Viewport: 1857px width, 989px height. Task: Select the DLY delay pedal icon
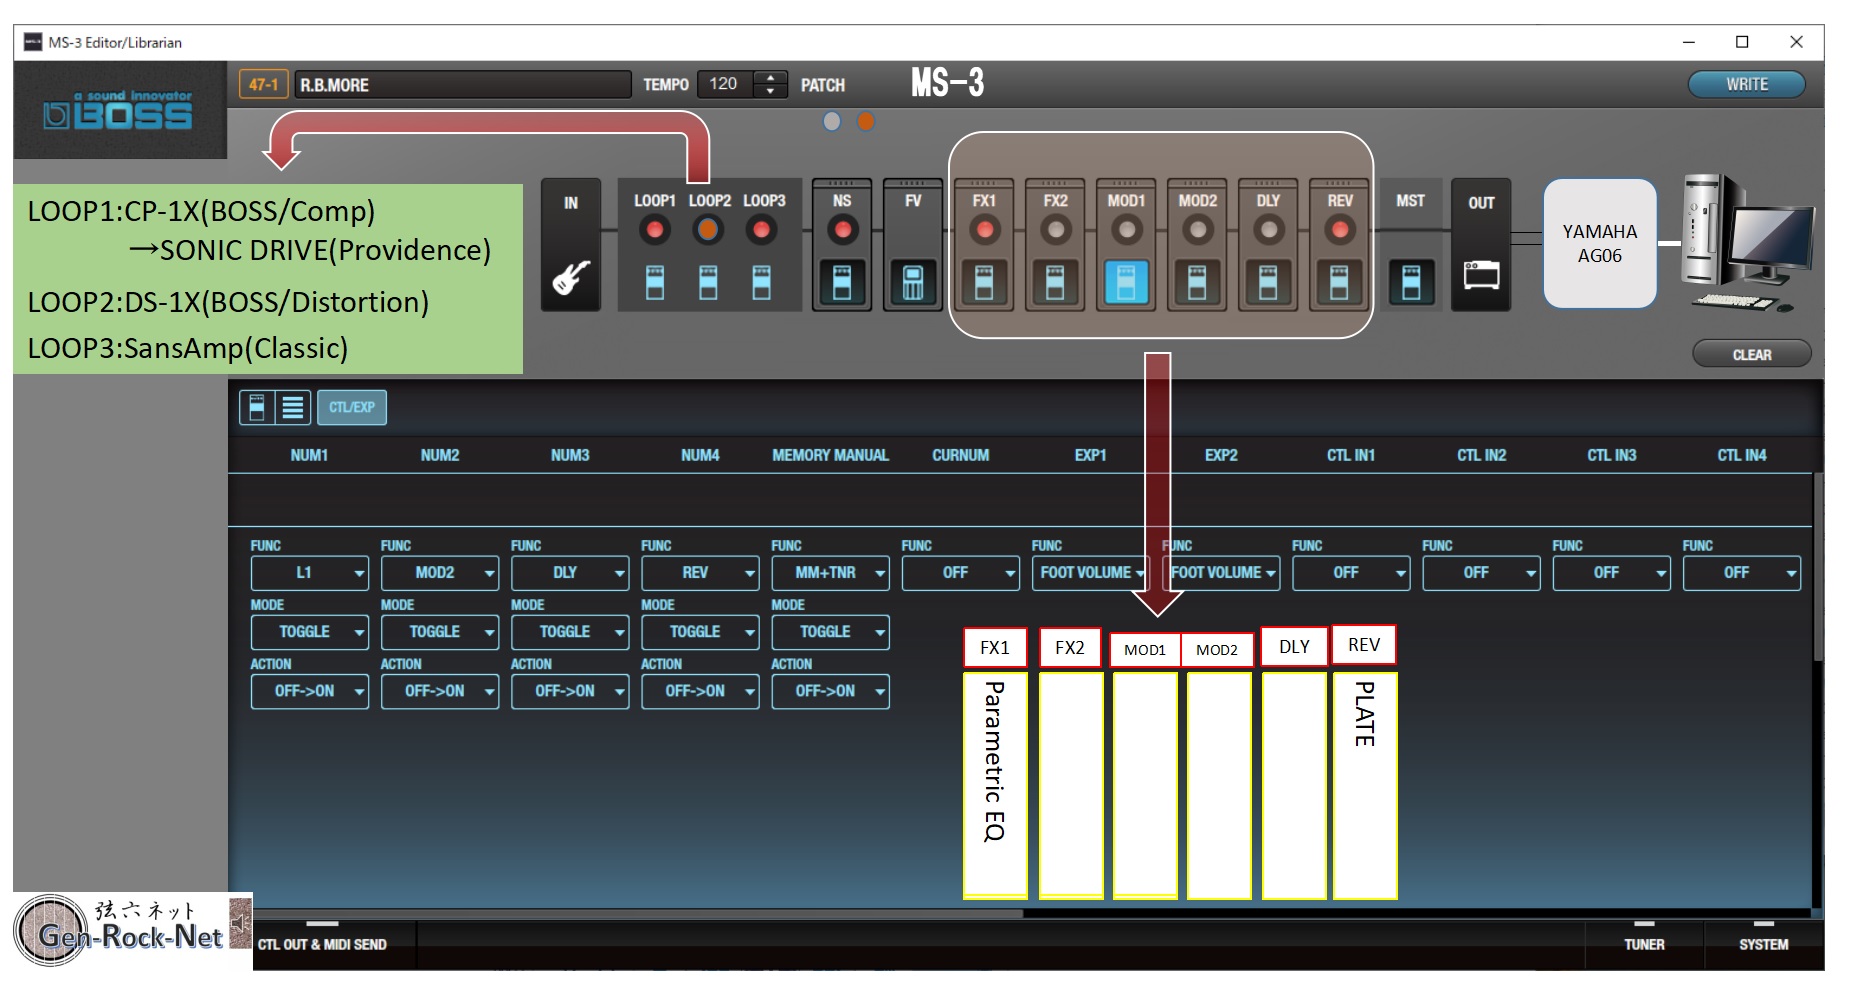(x=1268, y=282)
